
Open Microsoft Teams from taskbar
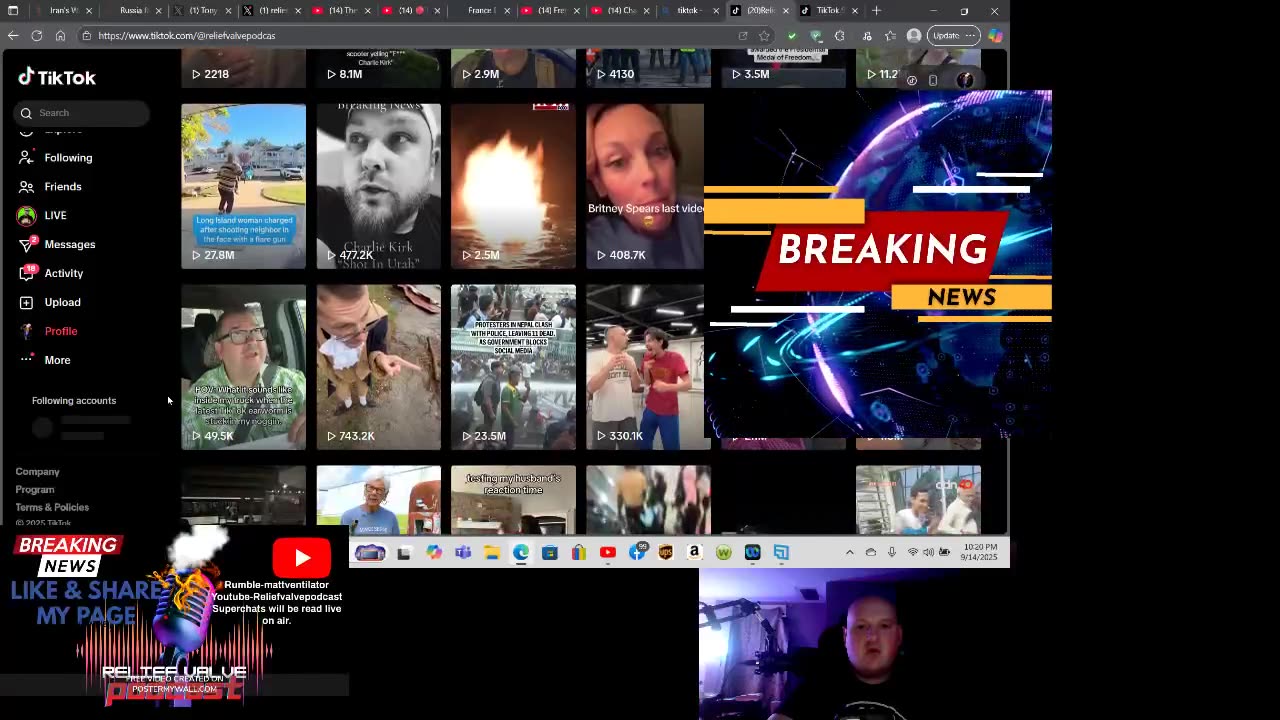tap(463, 553)
